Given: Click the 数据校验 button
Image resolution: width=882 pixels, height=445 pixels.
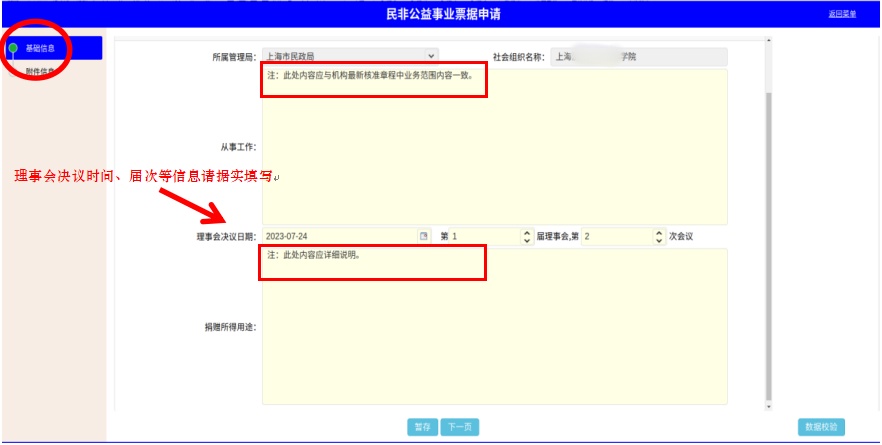Looking at the screenshot, I should [821, 427].
